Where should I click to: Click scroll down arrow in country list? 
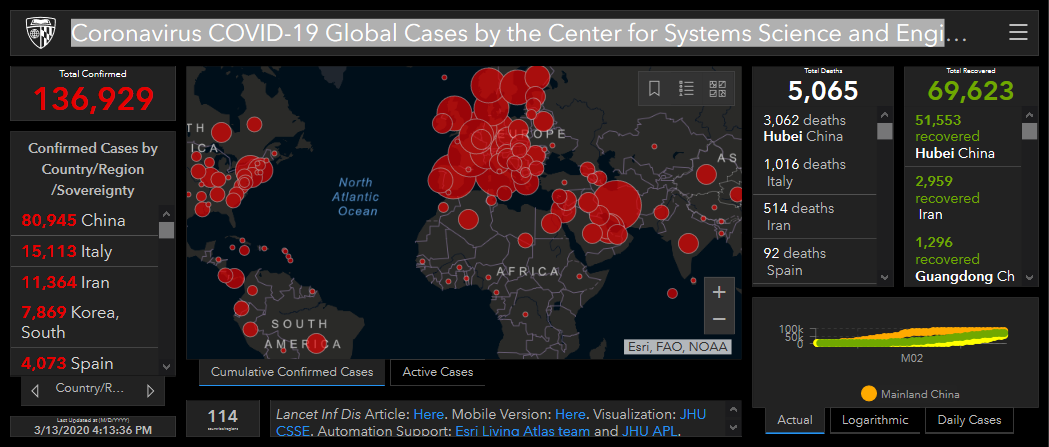[167, 367]
